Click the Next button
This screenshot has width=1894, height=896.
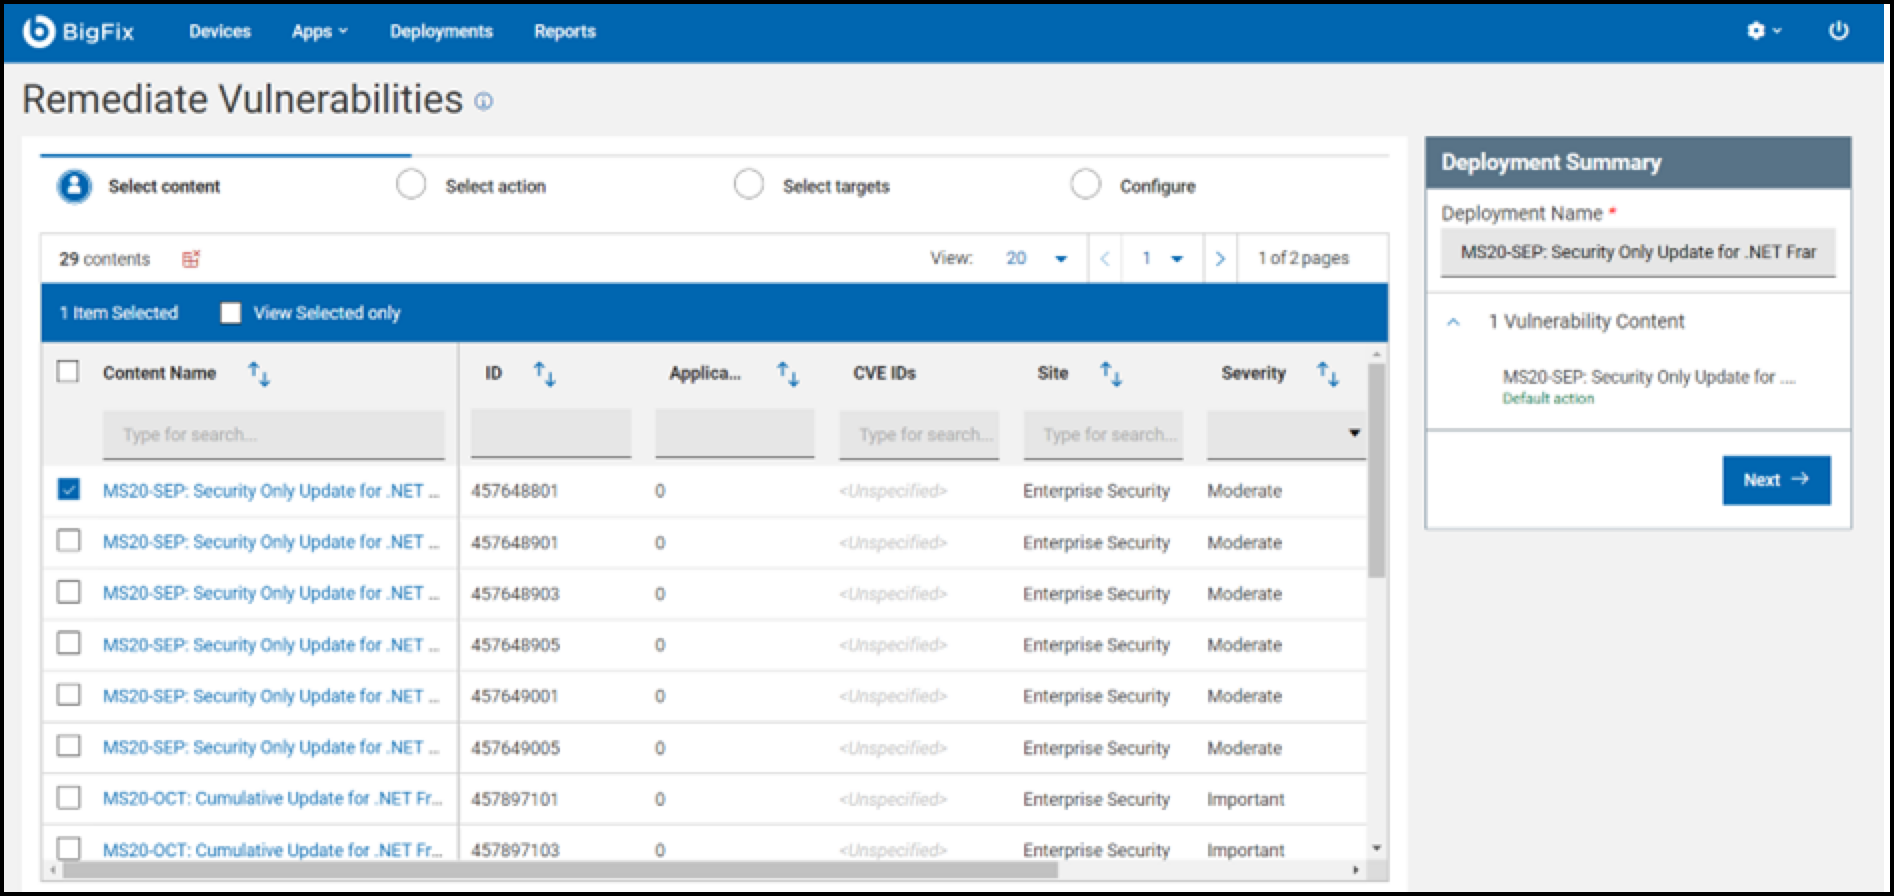click(x=1776, y=480)
